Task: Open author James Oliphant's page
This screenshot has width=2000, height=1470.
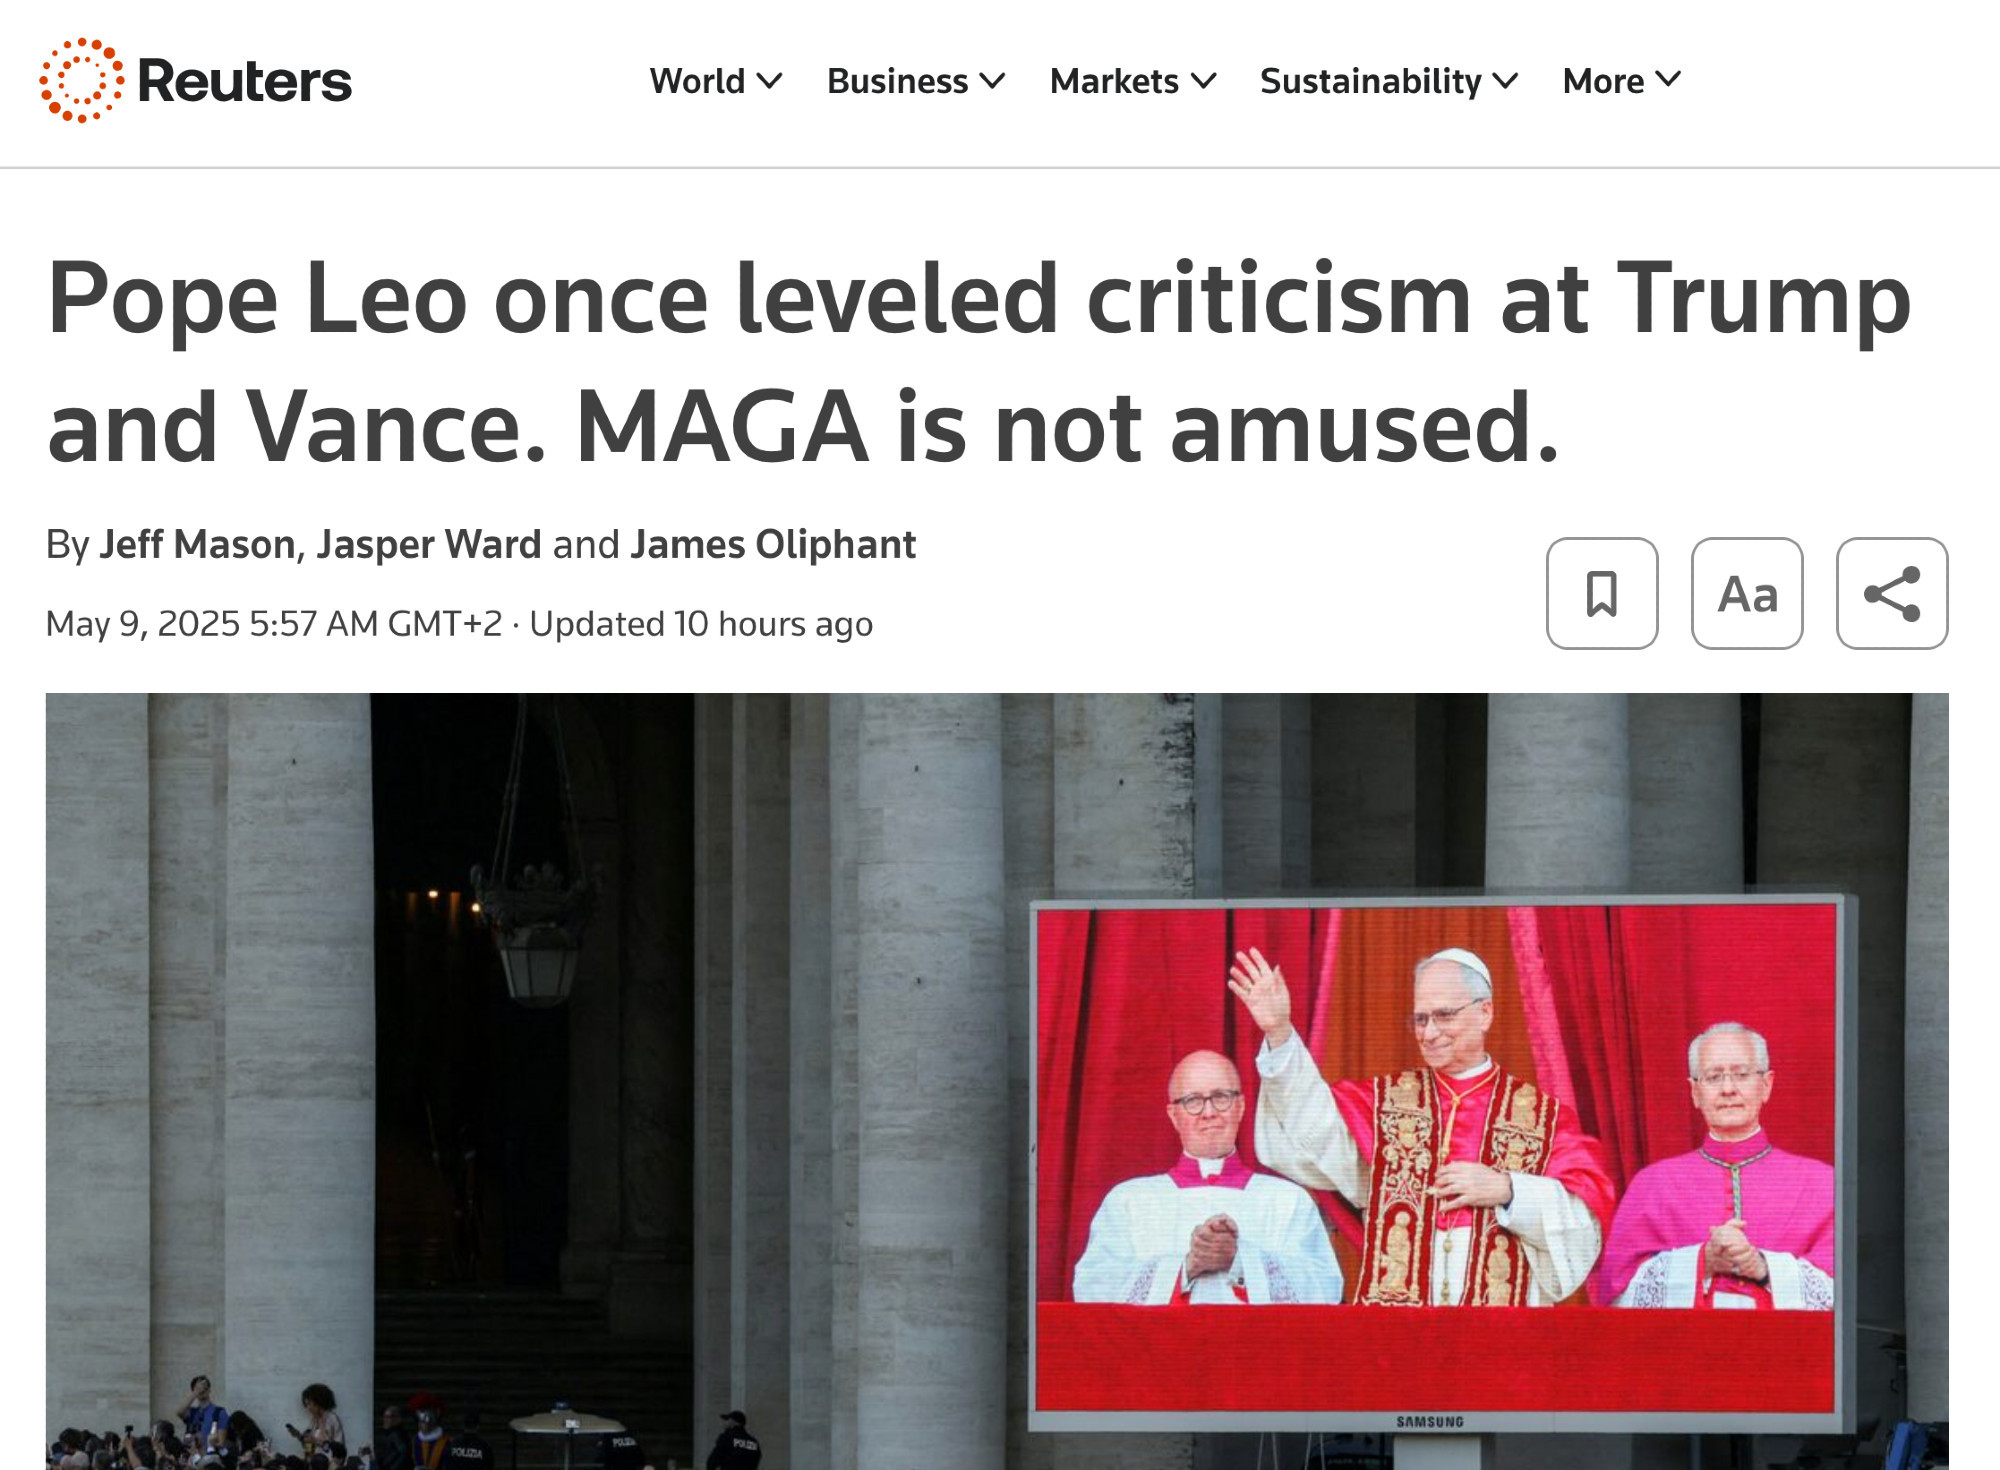Action: pos(773,545)
